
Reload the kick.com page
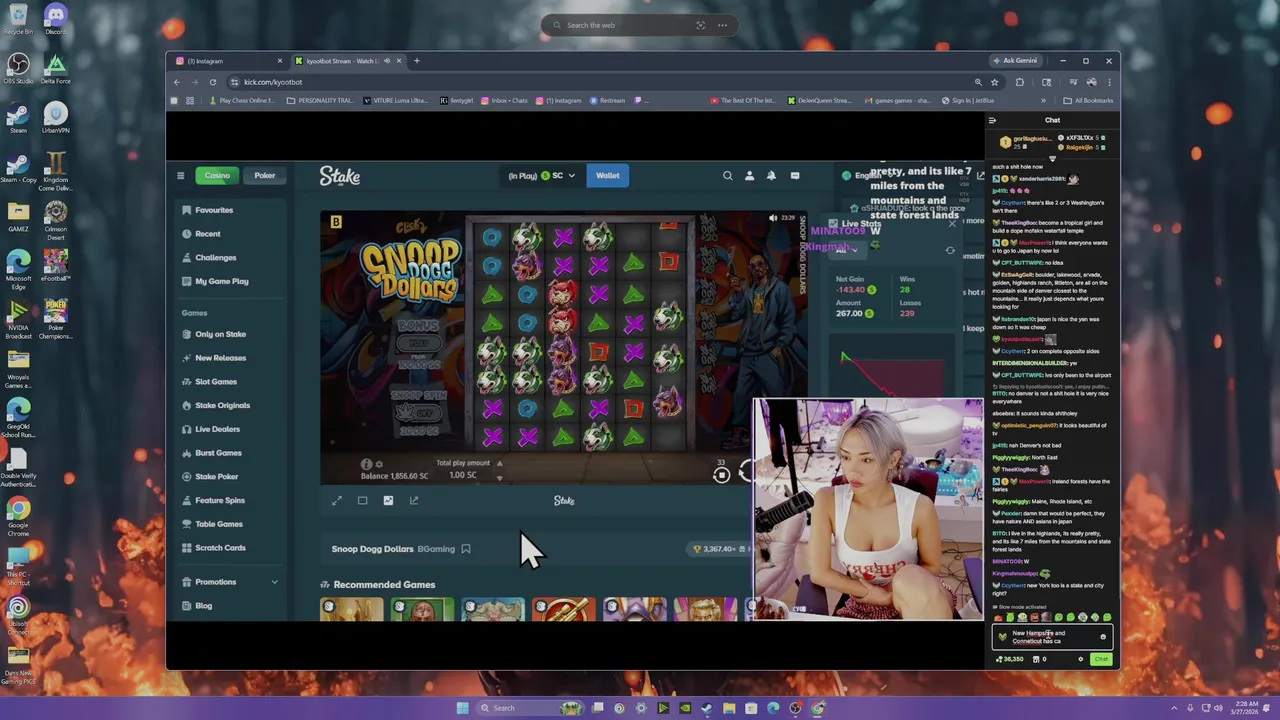212,82
